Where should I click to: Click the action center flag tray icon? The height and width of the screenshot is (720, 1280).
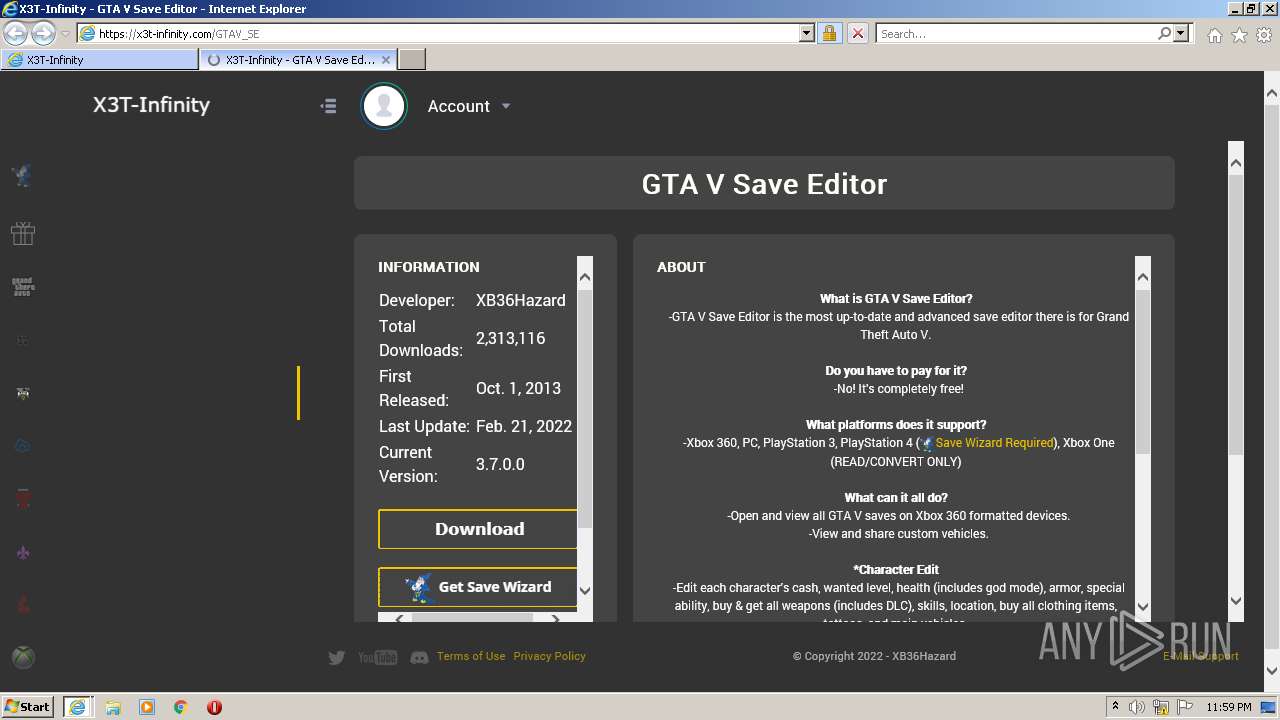[x=1184, y=707]
